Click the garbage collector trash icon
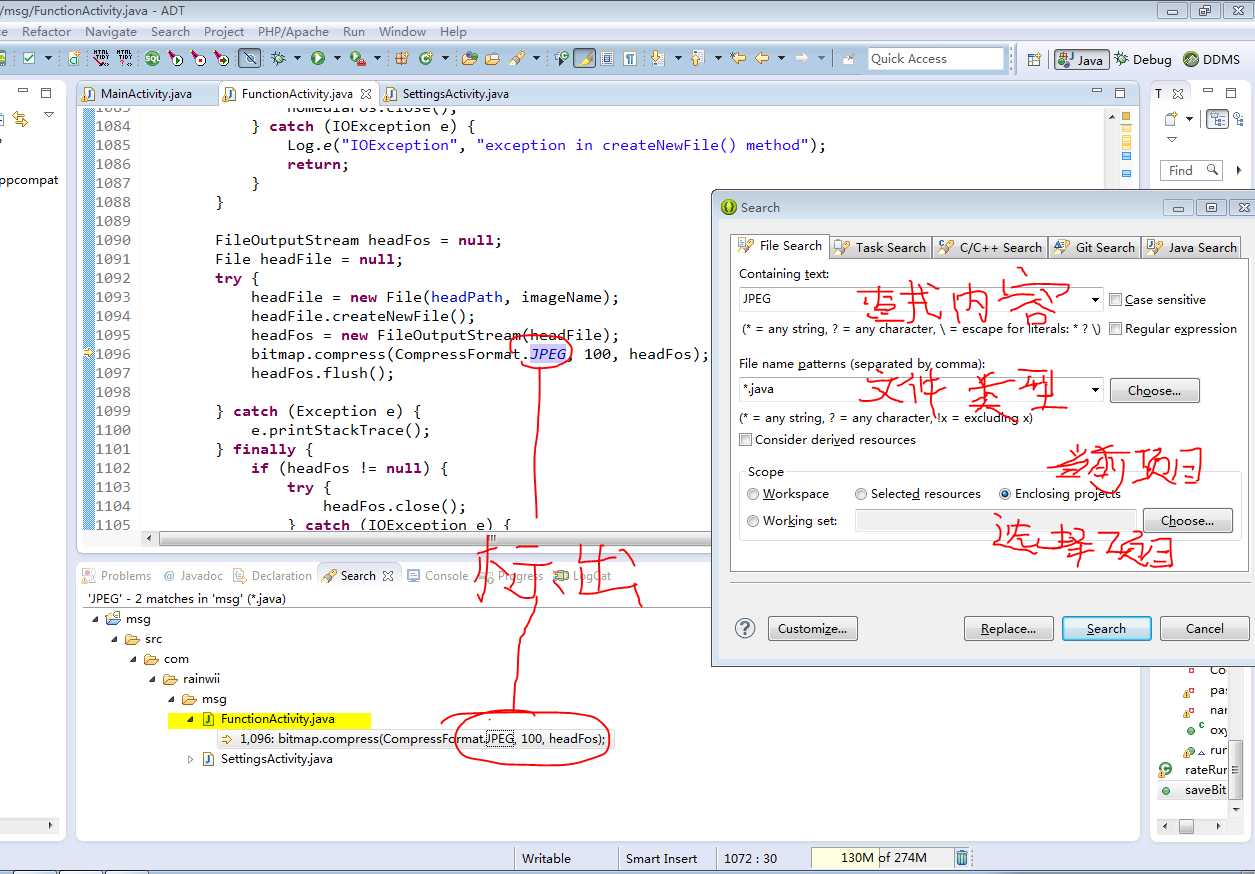The width and height of the screenshot is (1255, 874). point(961,857)
